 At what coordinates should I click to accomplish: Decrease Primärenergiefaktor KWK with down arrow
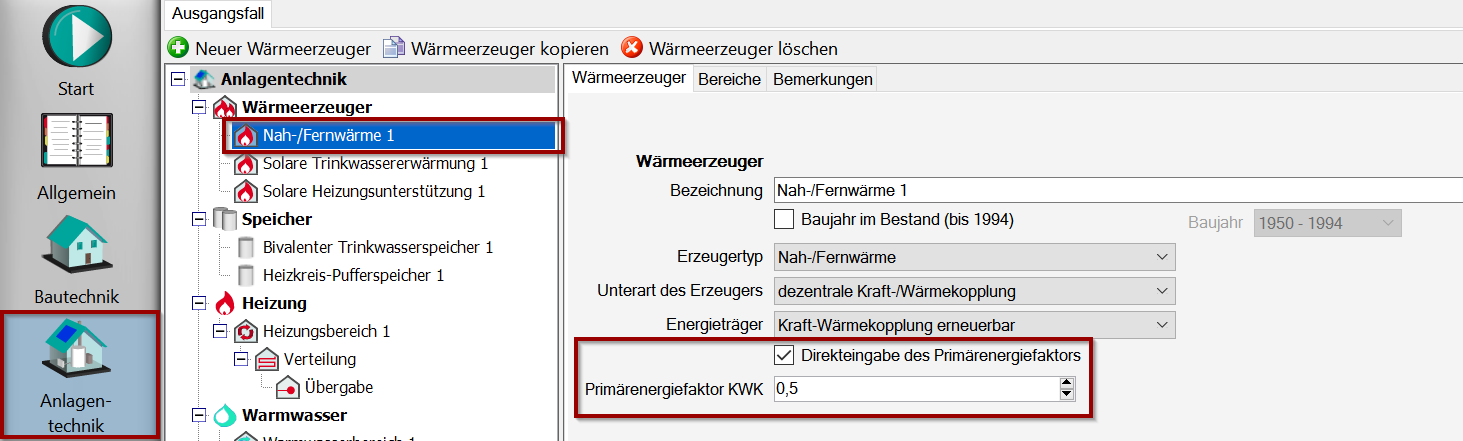pyautogui.click(x=1067, y=395)
